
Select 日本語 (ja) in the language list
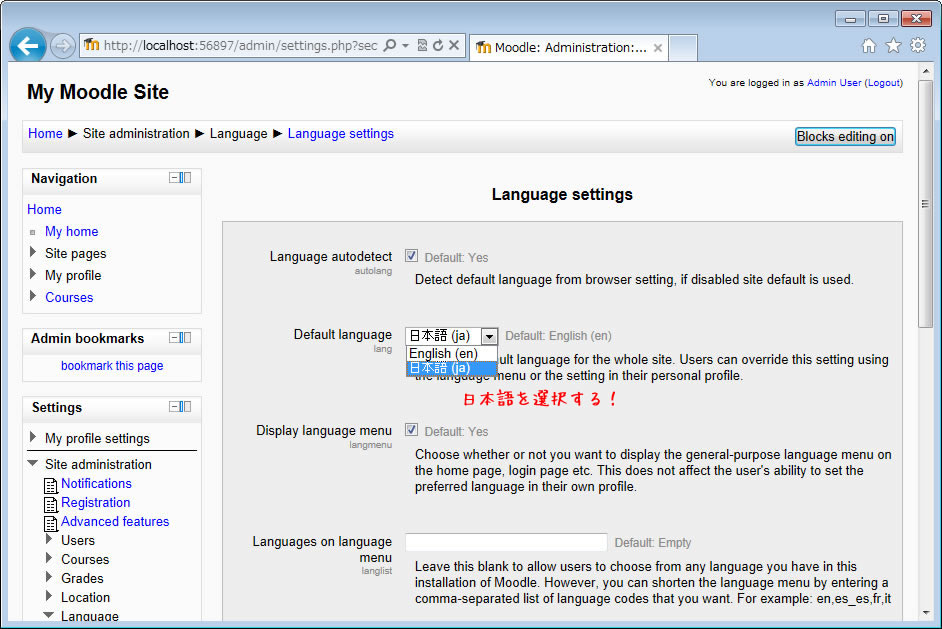(x=450, y=368)
